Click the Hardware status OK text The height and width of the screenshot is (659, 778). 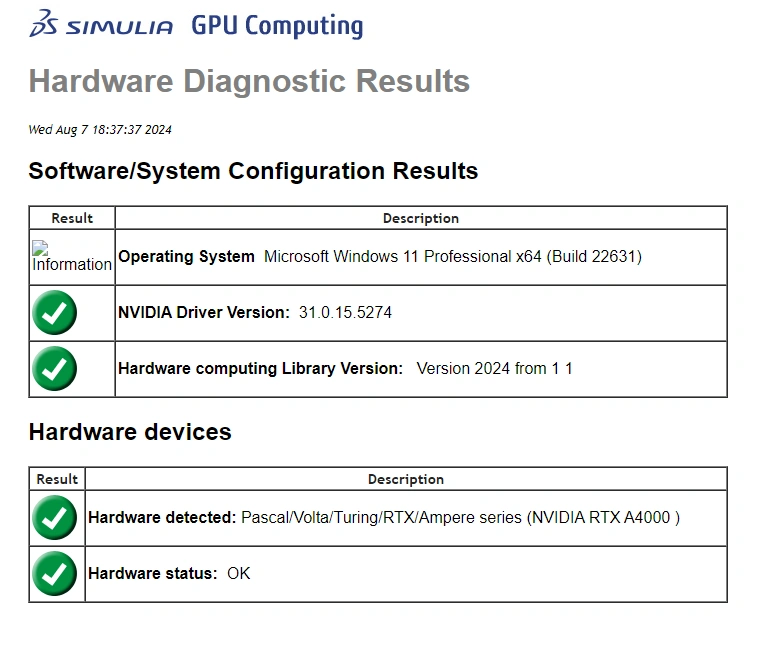[238, 574]
